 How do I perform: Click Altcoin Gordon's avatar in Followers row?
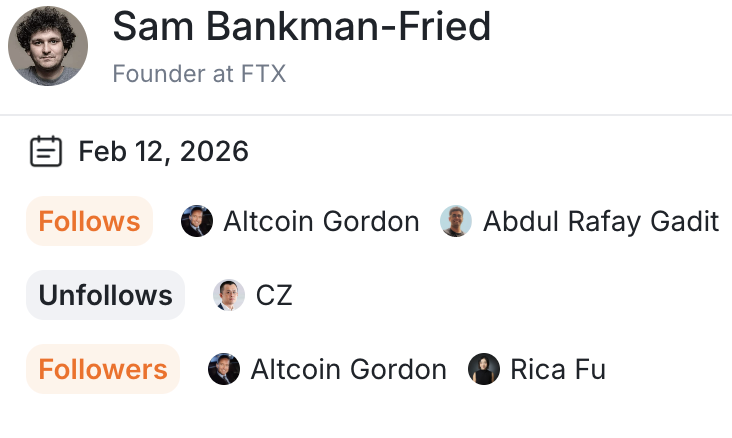click(224, 369)
